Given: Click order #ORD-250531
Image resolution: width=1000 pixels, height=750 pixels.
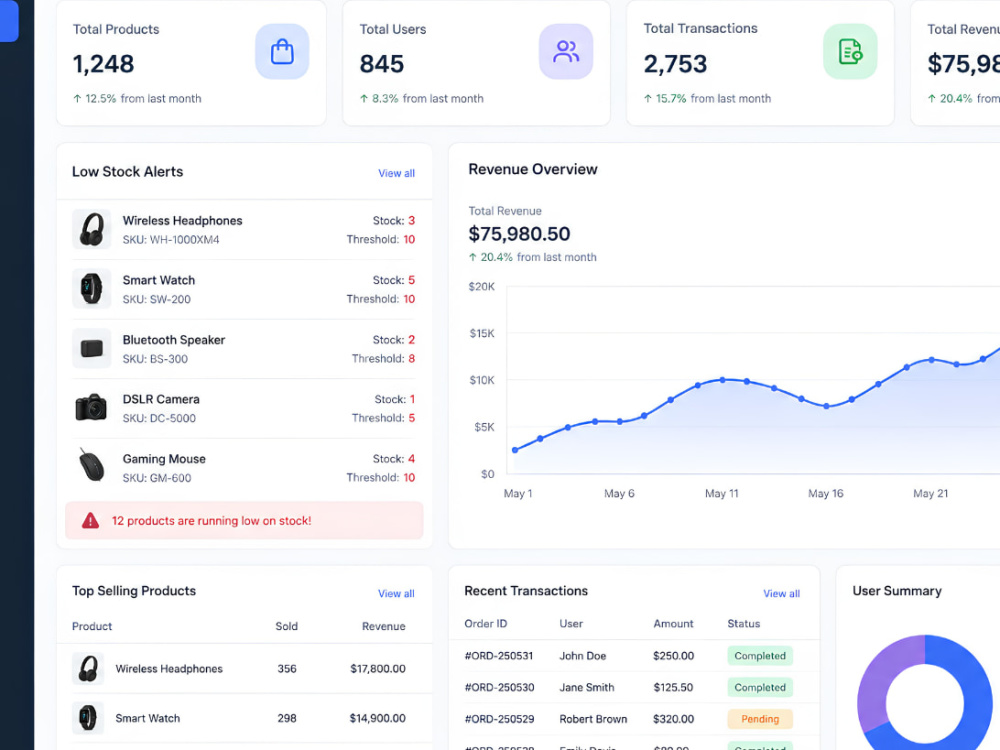Looking at the screenshot, I should pyautogui.click(x=499, y=656).
